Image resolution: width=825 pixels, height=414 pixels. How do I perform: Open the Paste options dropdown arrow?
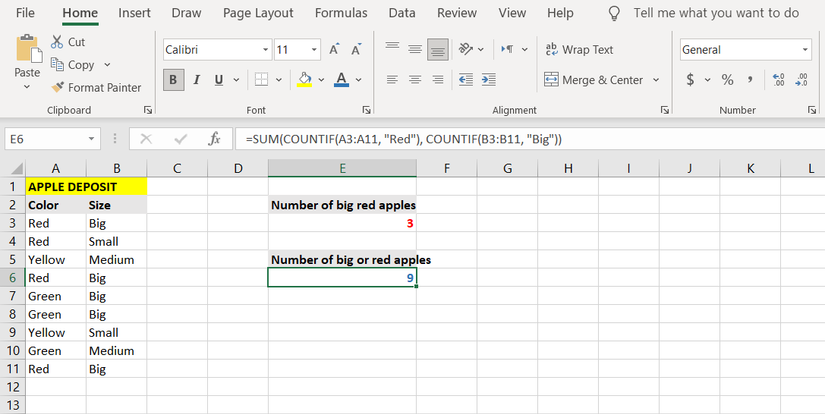(x=27, y=86)
